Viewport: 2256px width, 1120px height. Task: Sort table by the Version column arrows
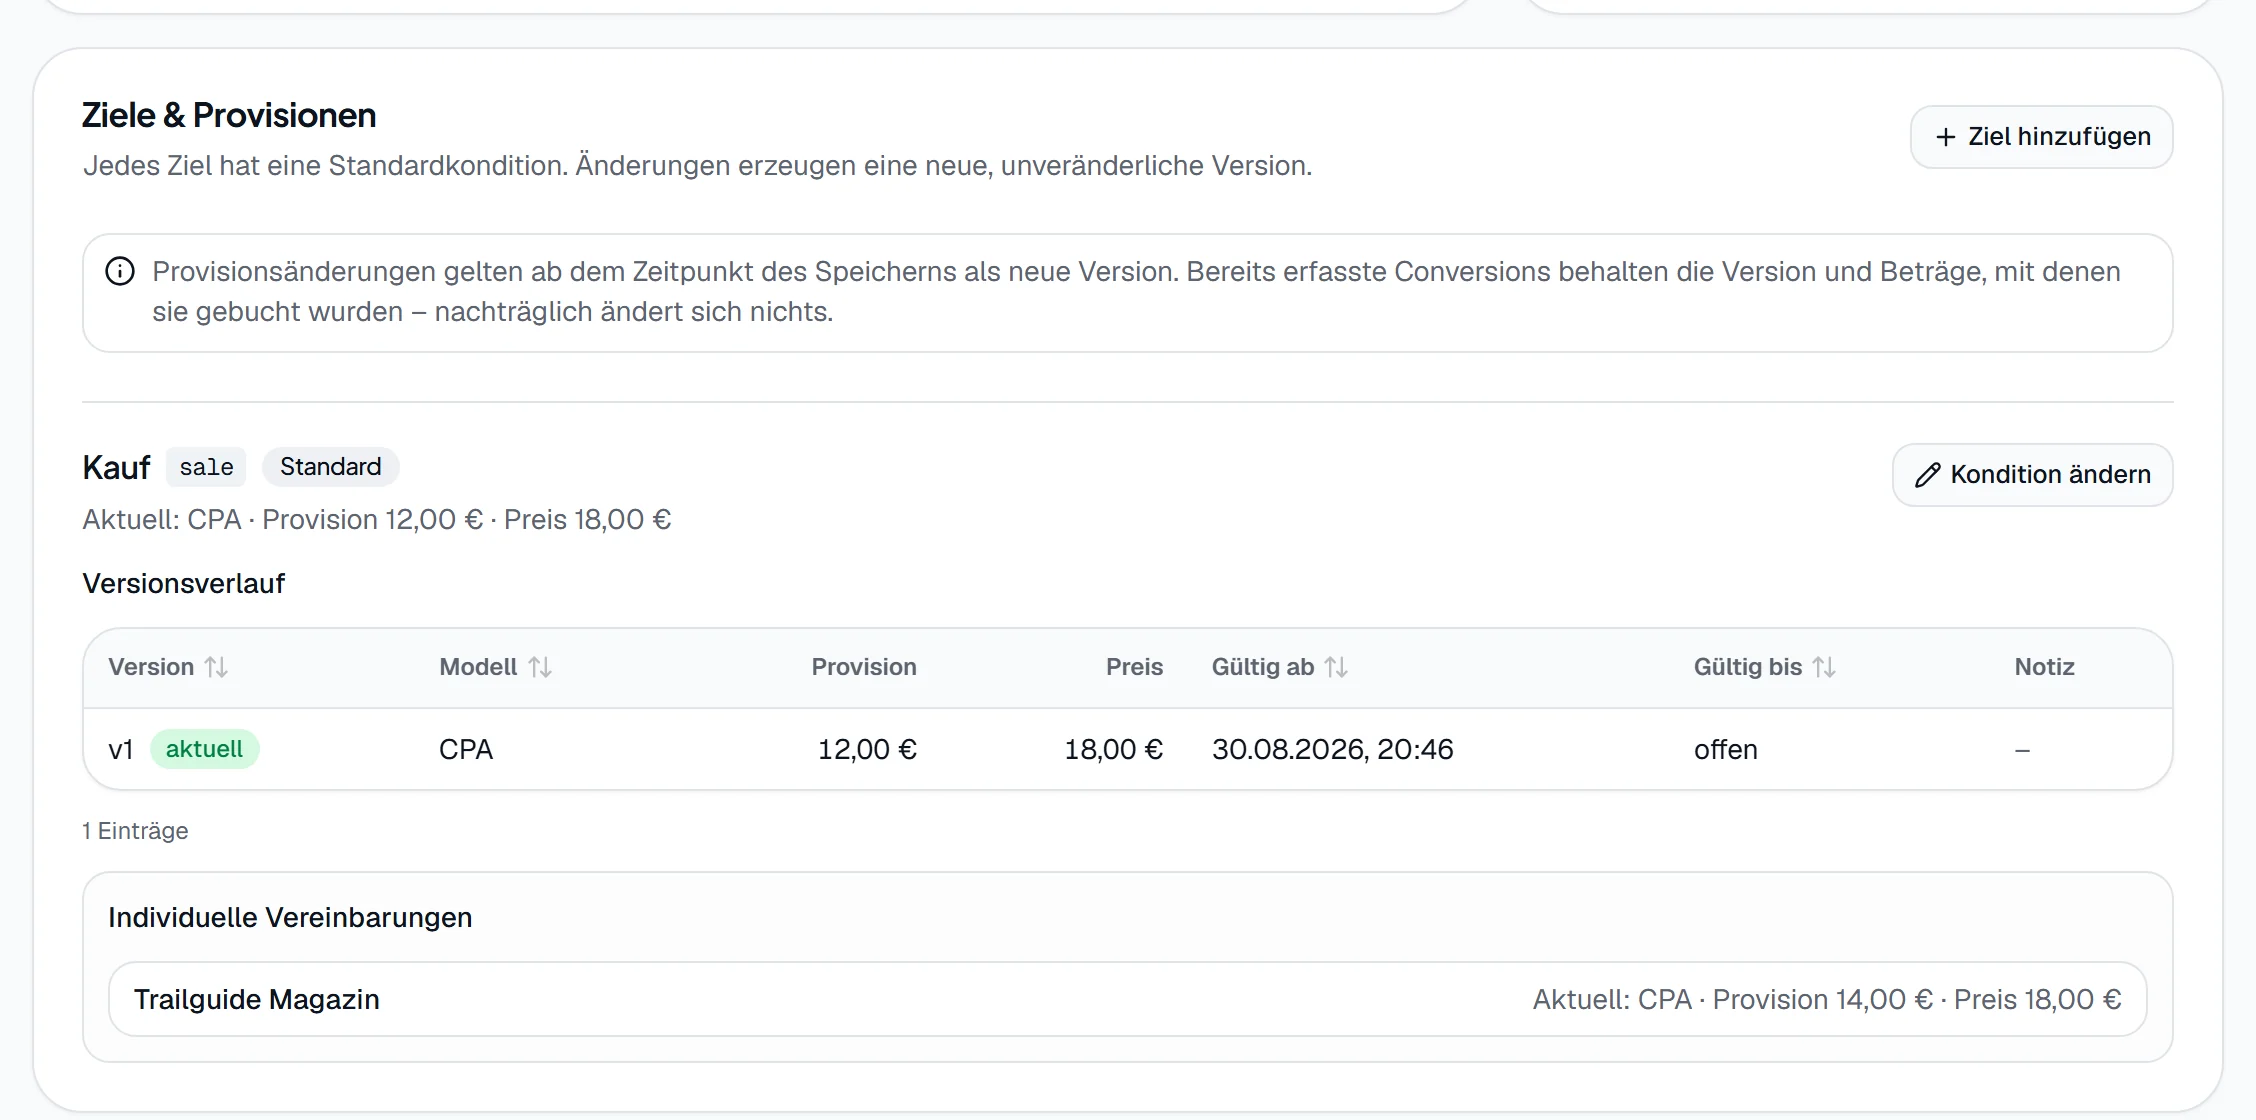[x=216, y=667]
